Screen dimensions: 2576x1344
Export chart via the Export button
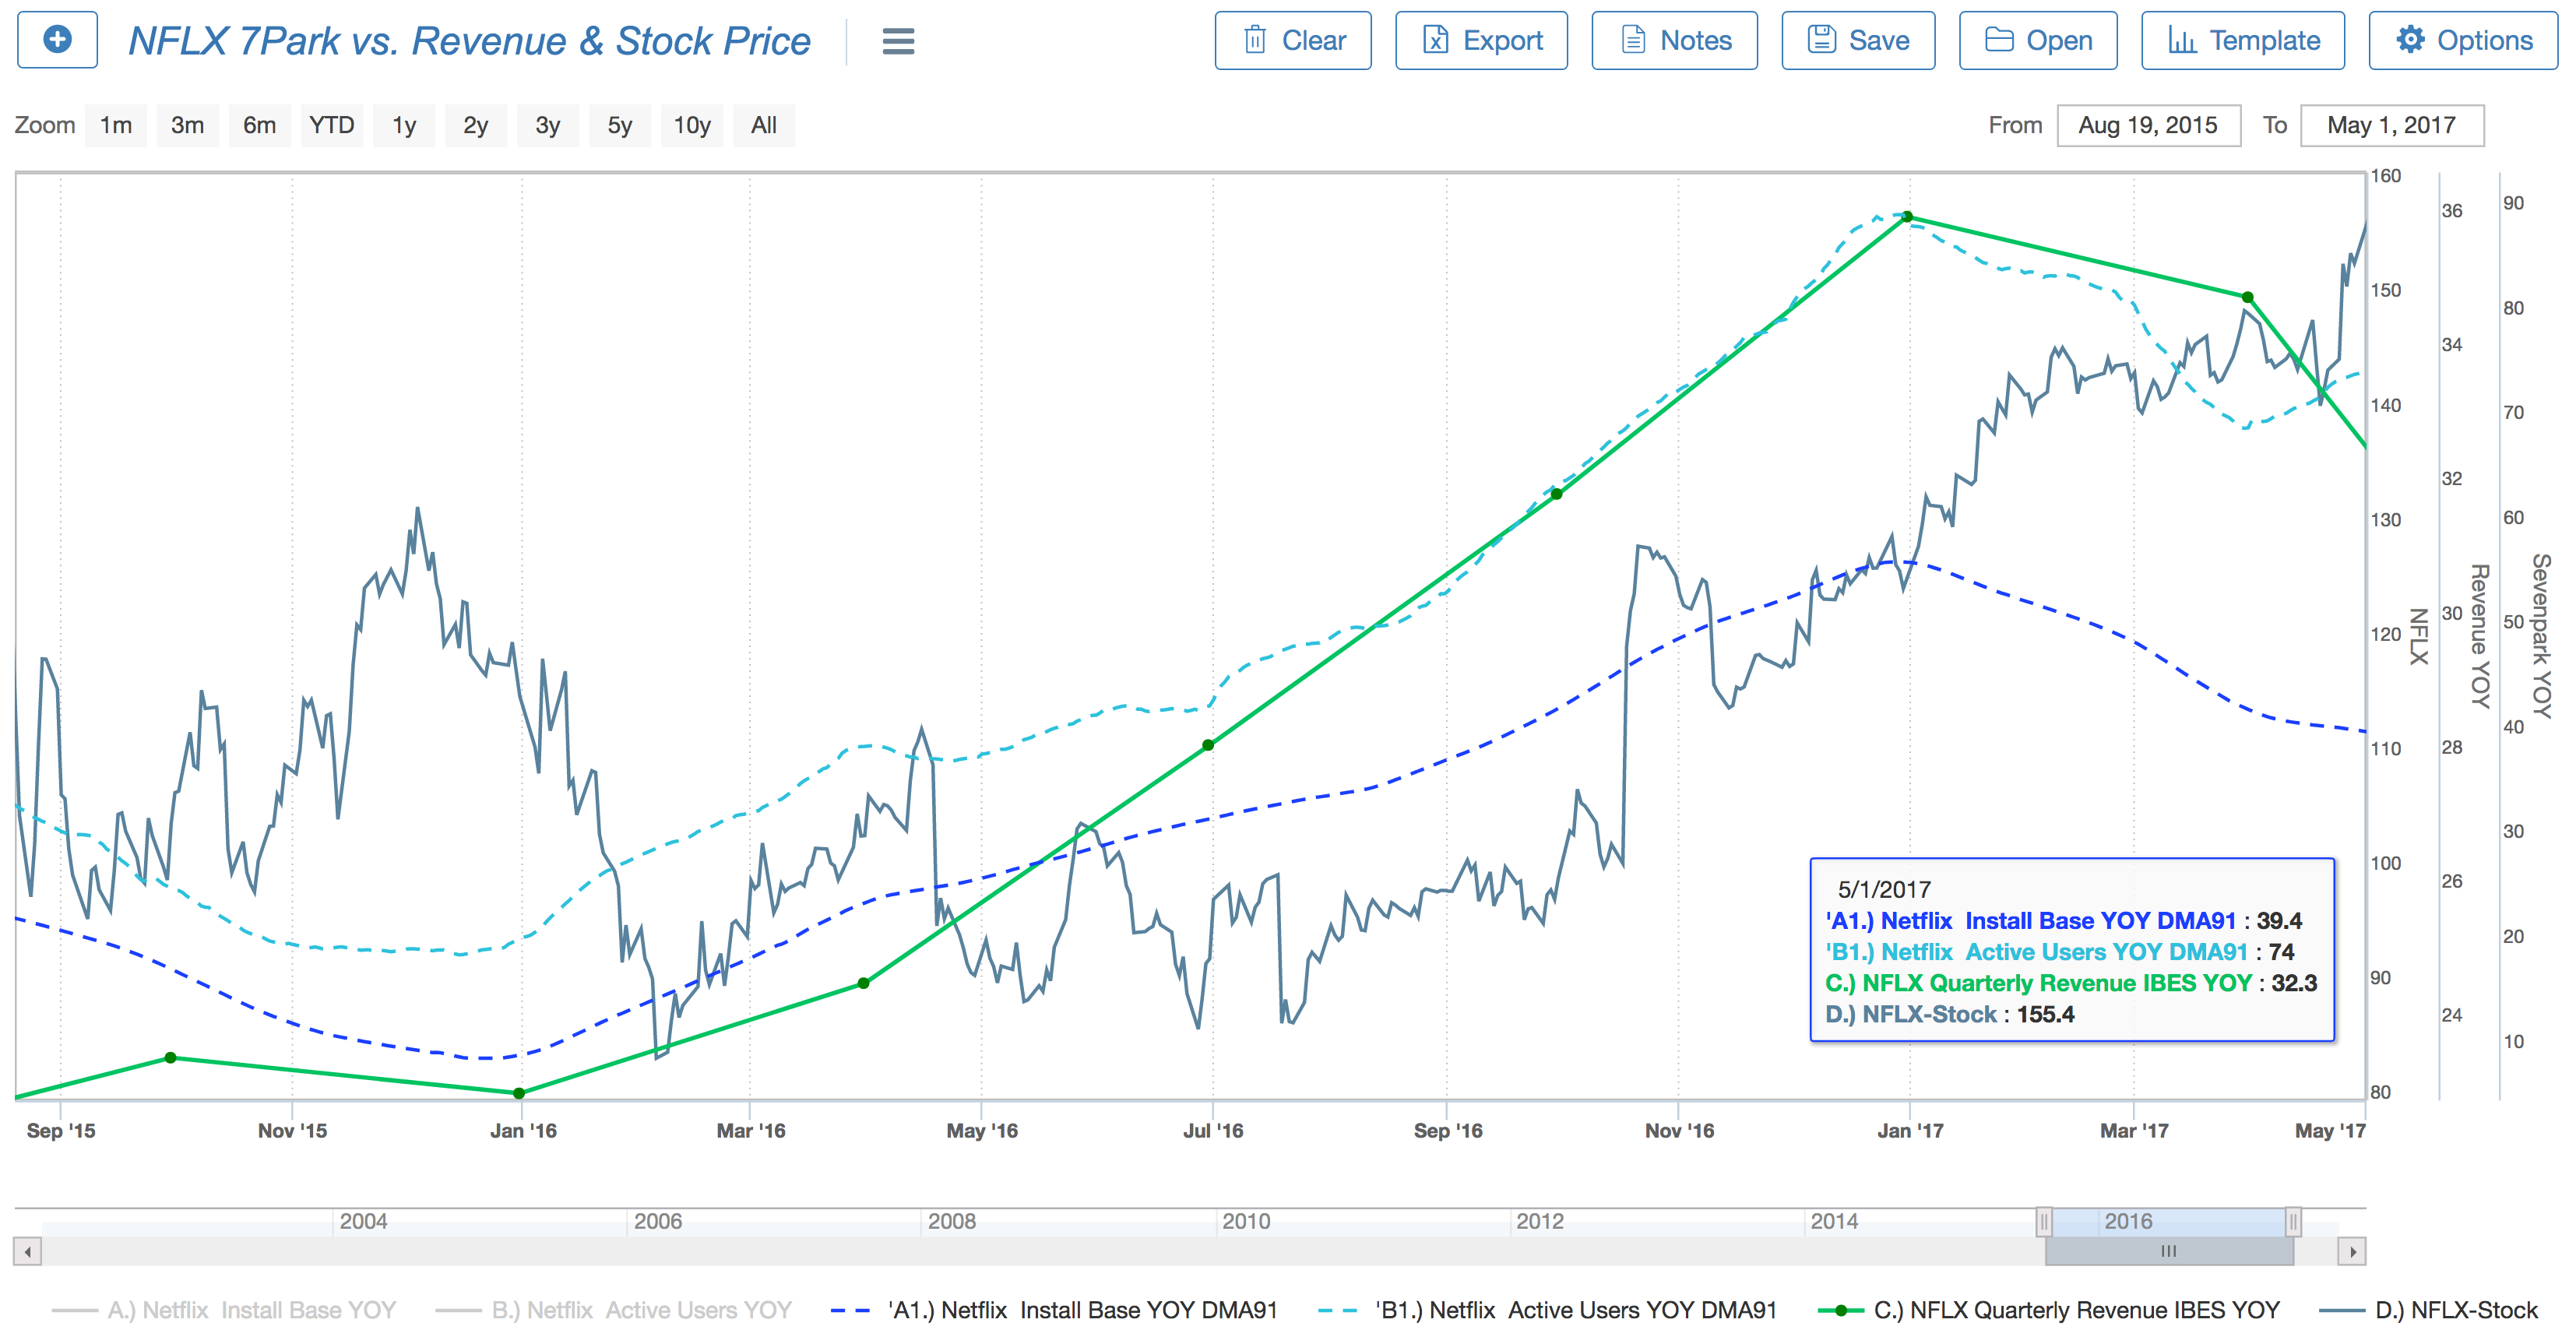[x=1481, y=40]
